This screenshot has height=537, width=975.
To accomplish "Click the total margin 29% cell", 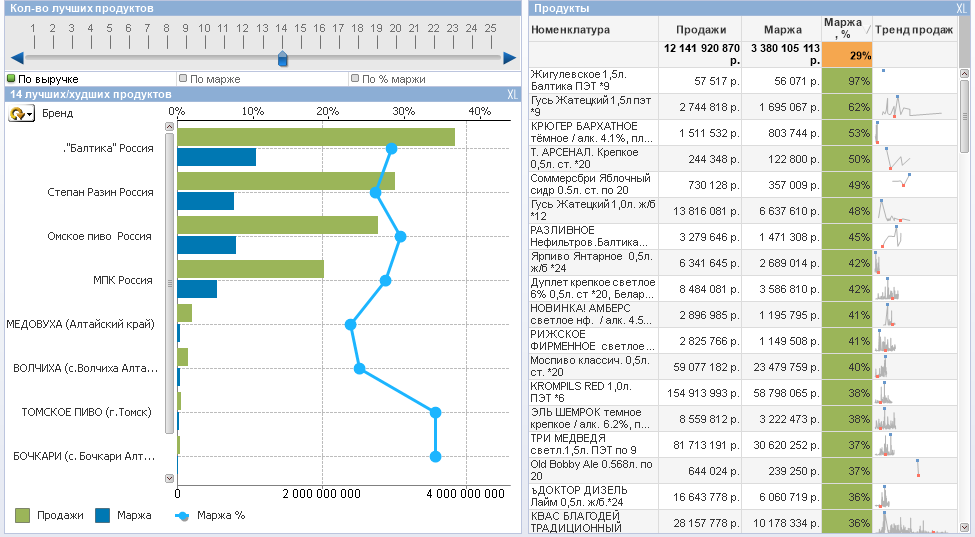I will click(847, 55).
